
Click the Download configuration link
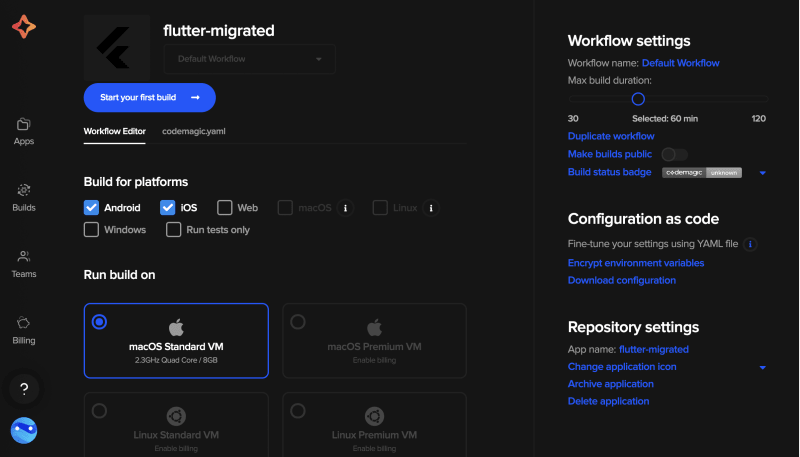tap(621, 281)
